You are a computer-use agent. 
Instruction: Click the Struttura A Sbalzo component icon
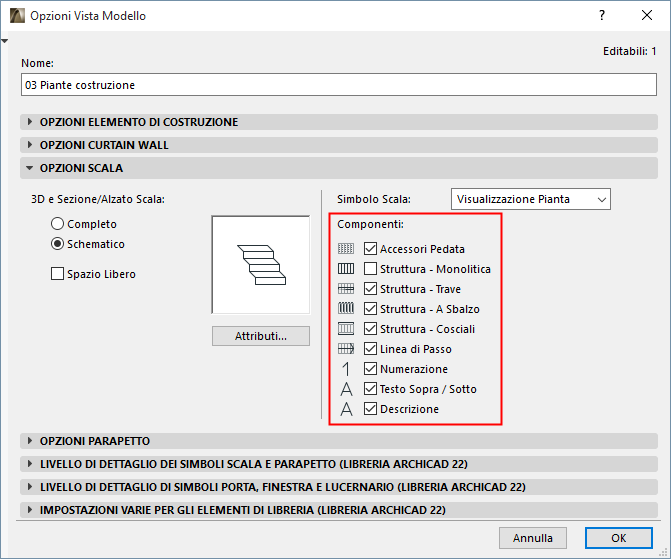click(346, 309)
